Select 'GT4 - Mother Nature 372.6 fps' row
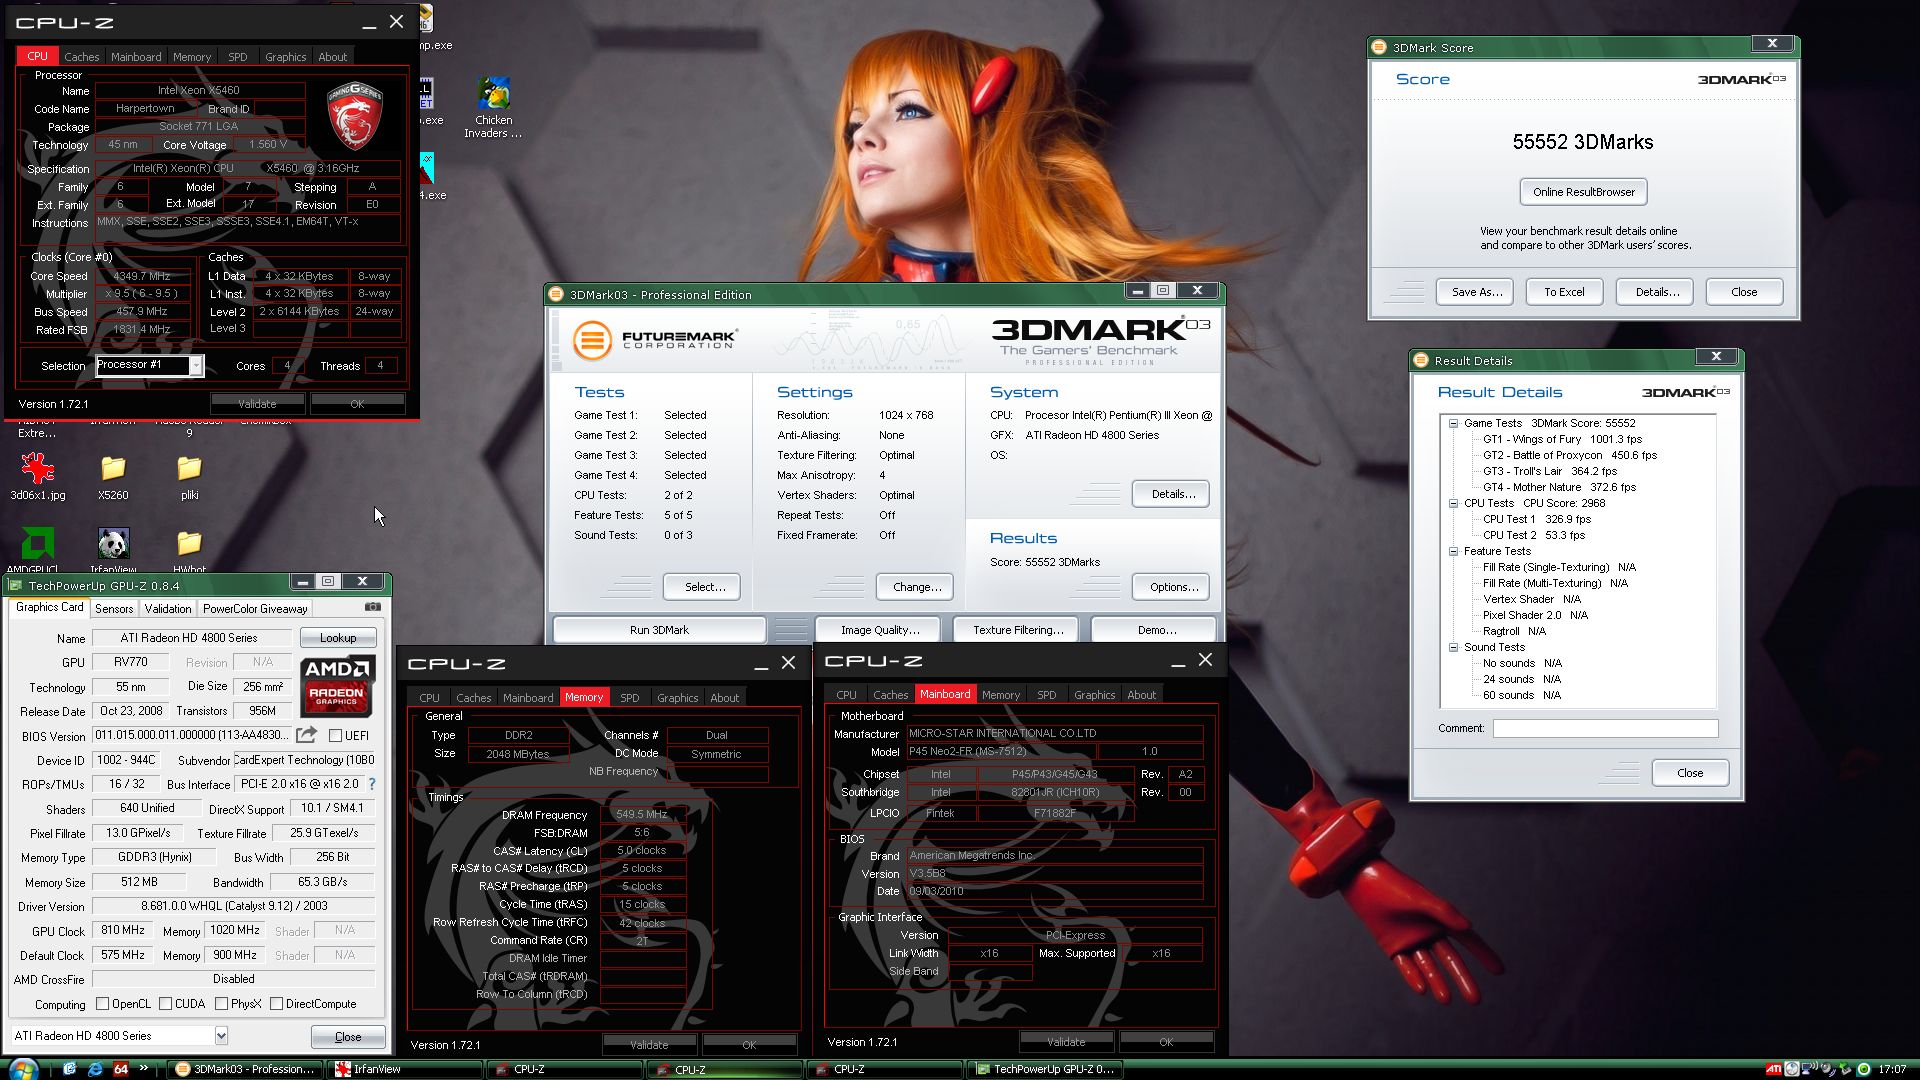The image size is (1920, 1080). click(1559, 487)
